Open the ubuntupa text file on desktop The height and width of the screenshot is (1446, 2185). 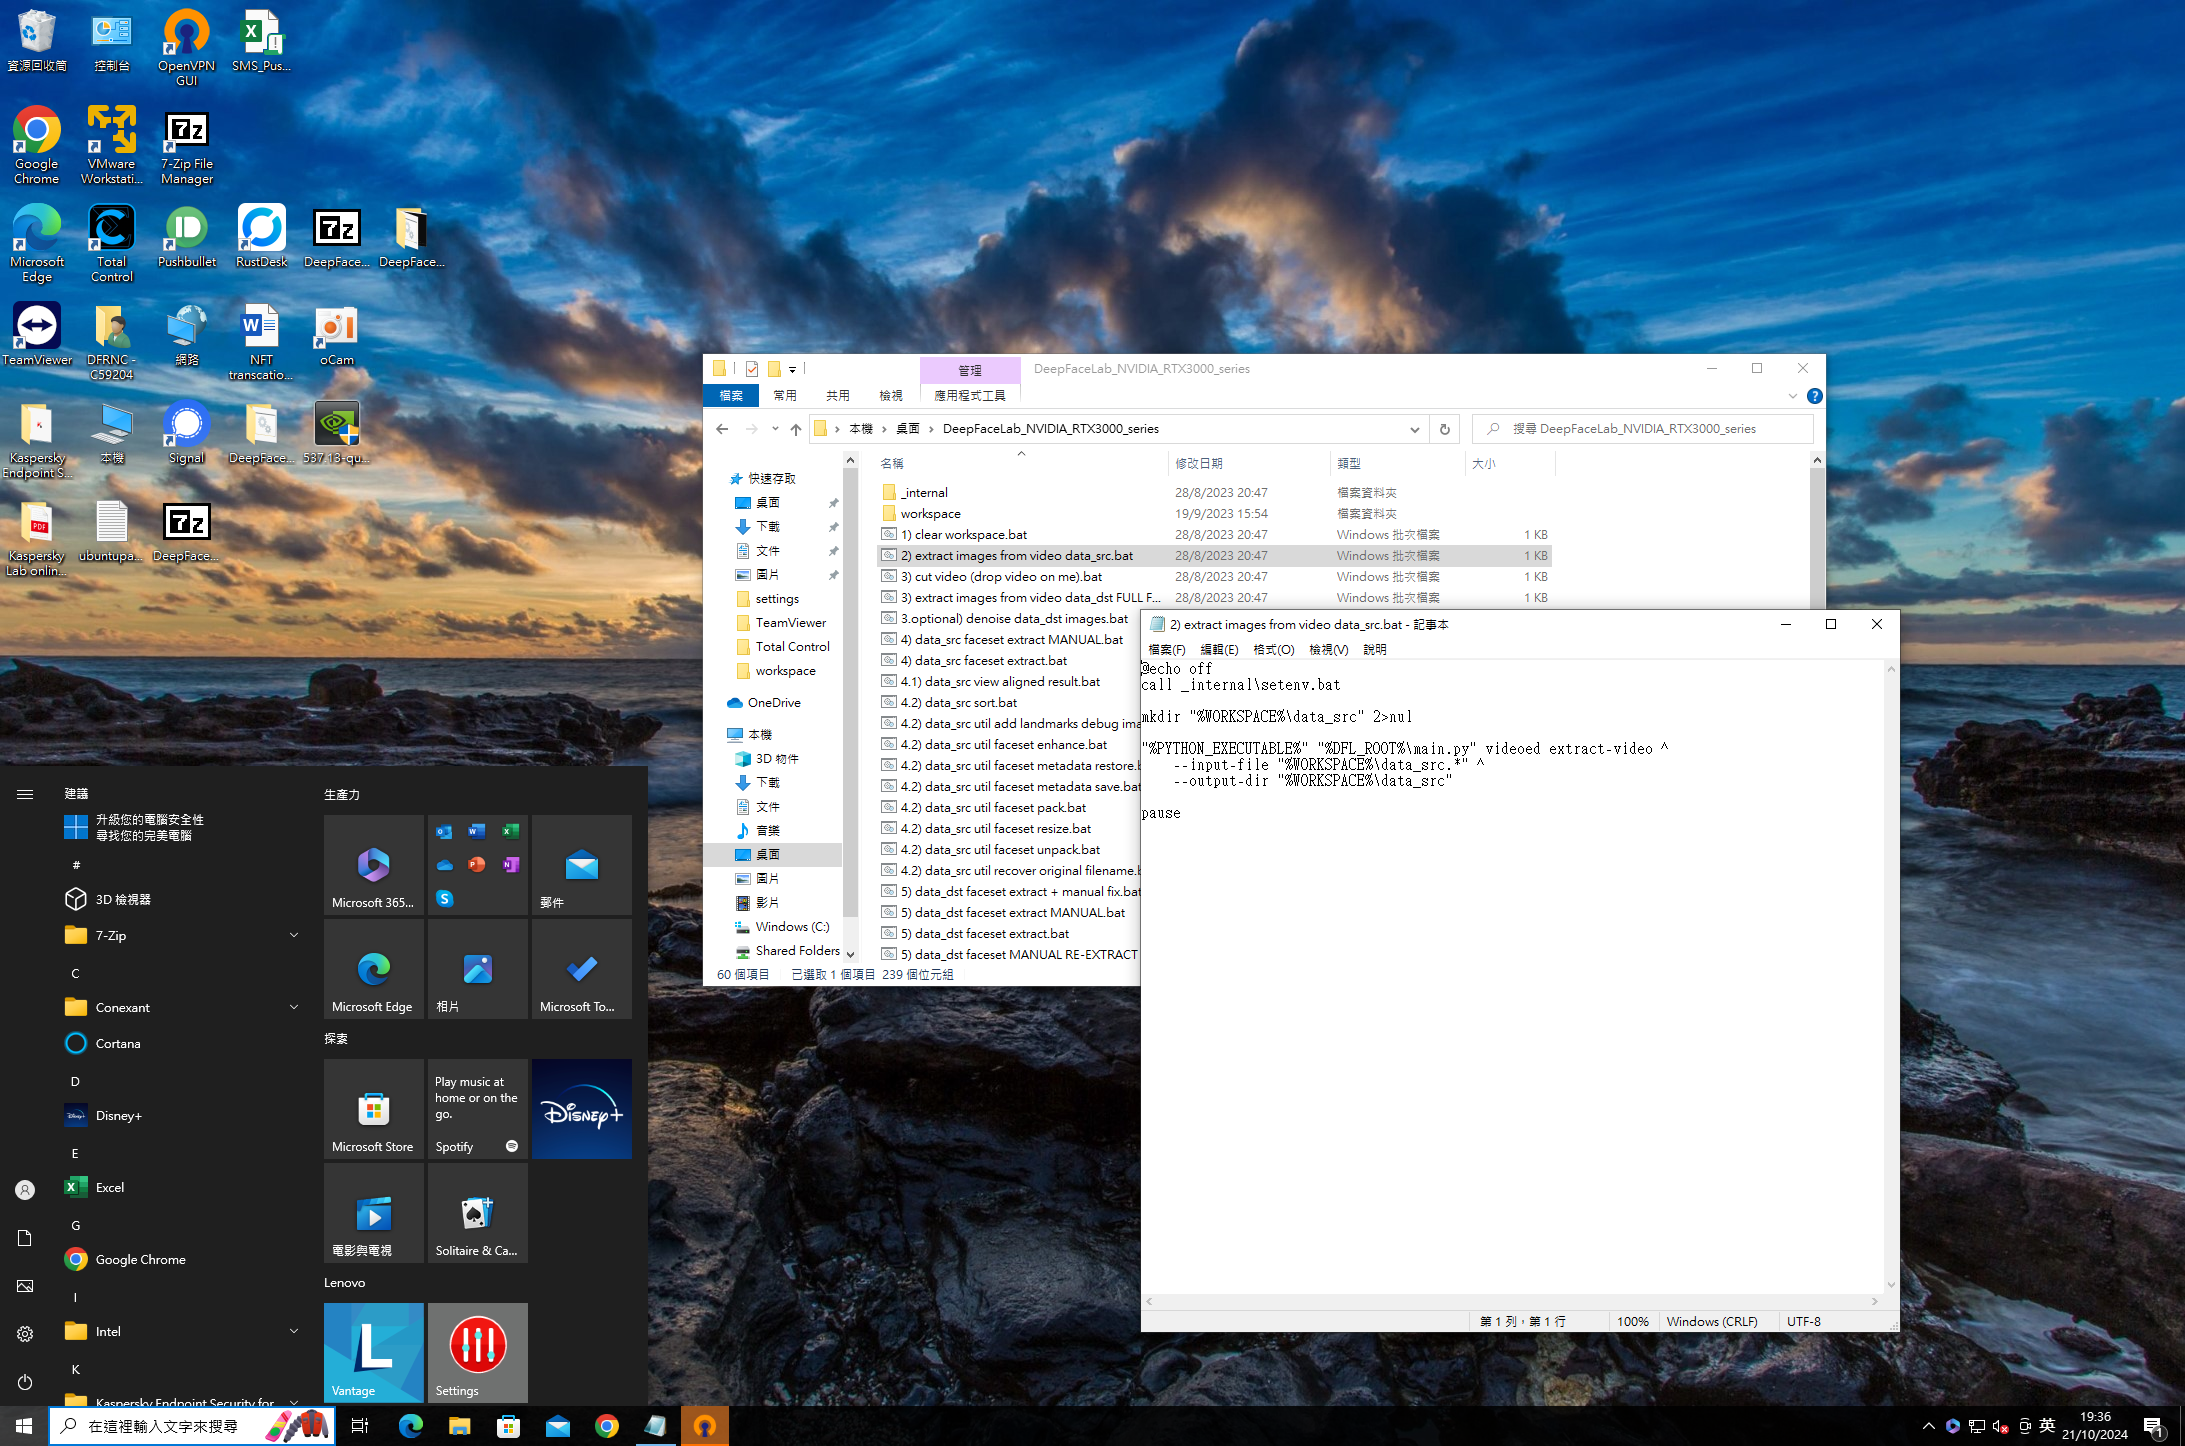pyautogui.click(x=112, y=530)
